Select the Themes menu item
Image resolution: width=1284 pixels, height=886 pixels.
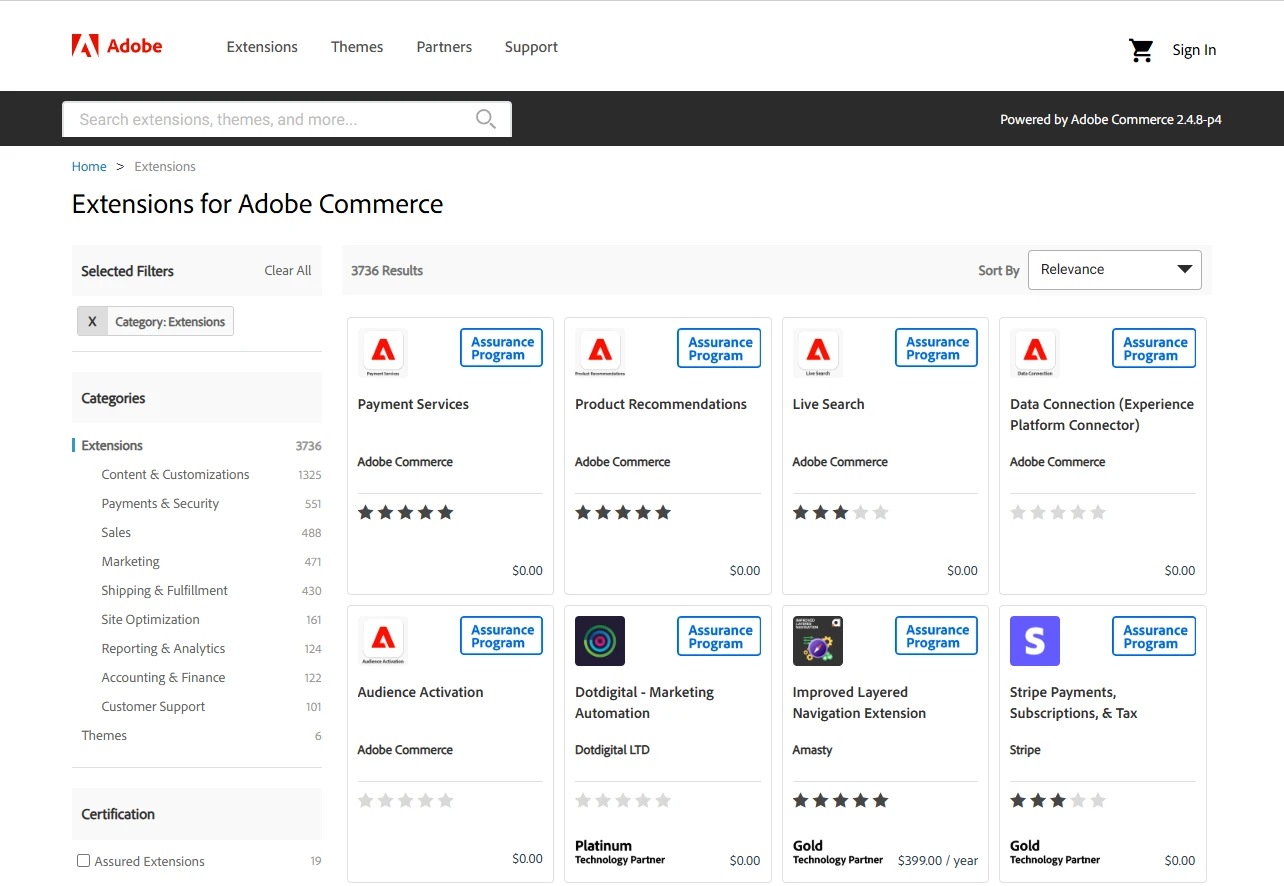click(357, 46)
